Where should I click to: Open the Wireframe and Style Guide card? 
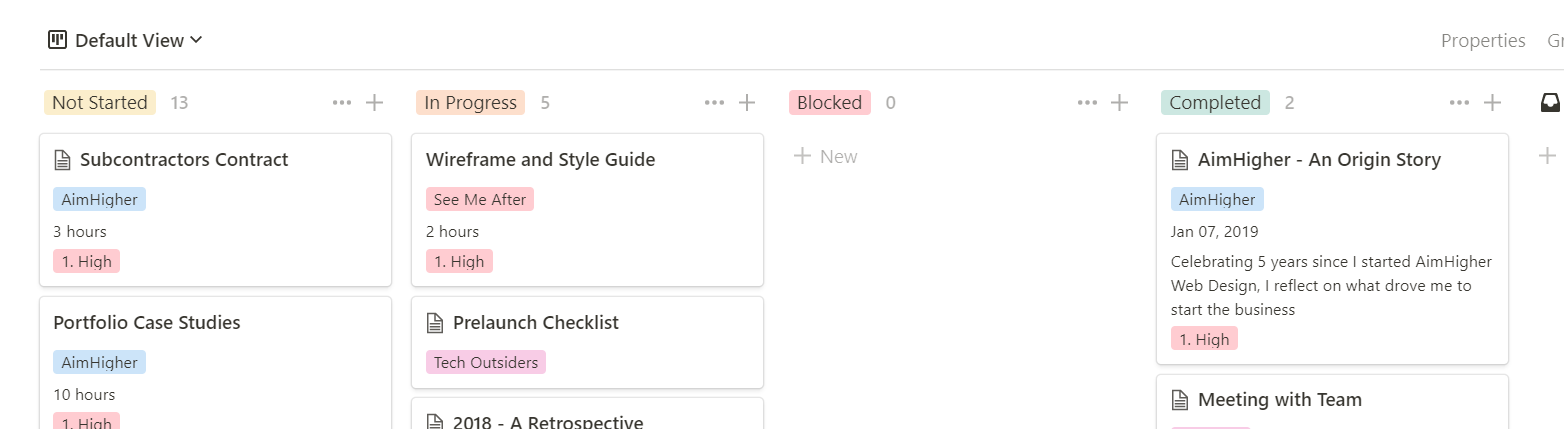click(540, 160)
